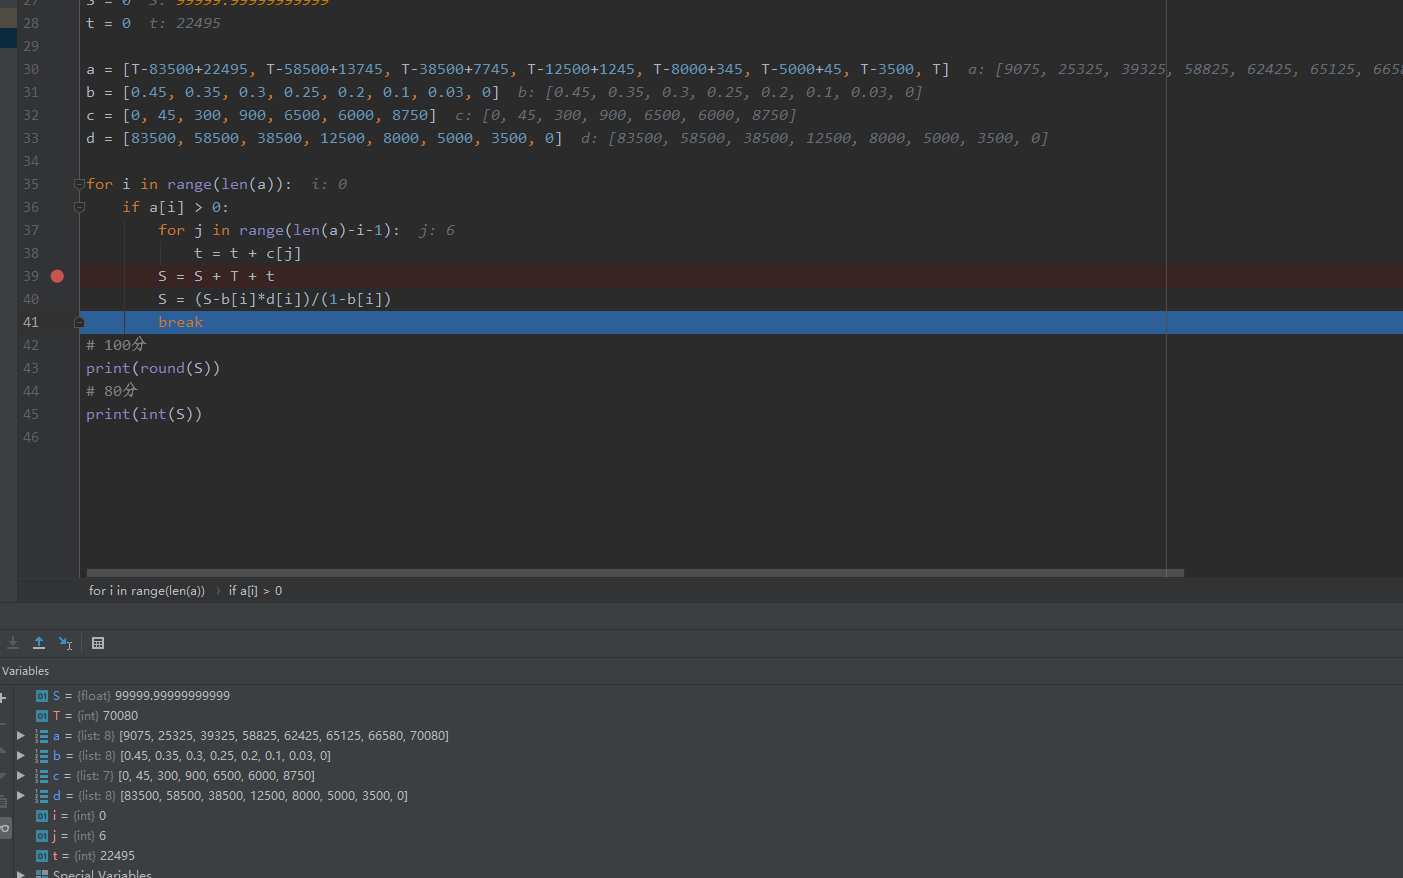Image resolution: width=1403 pixels, height=878 pixels.
Task: Expand the Special Variables node
Action: 20,874
